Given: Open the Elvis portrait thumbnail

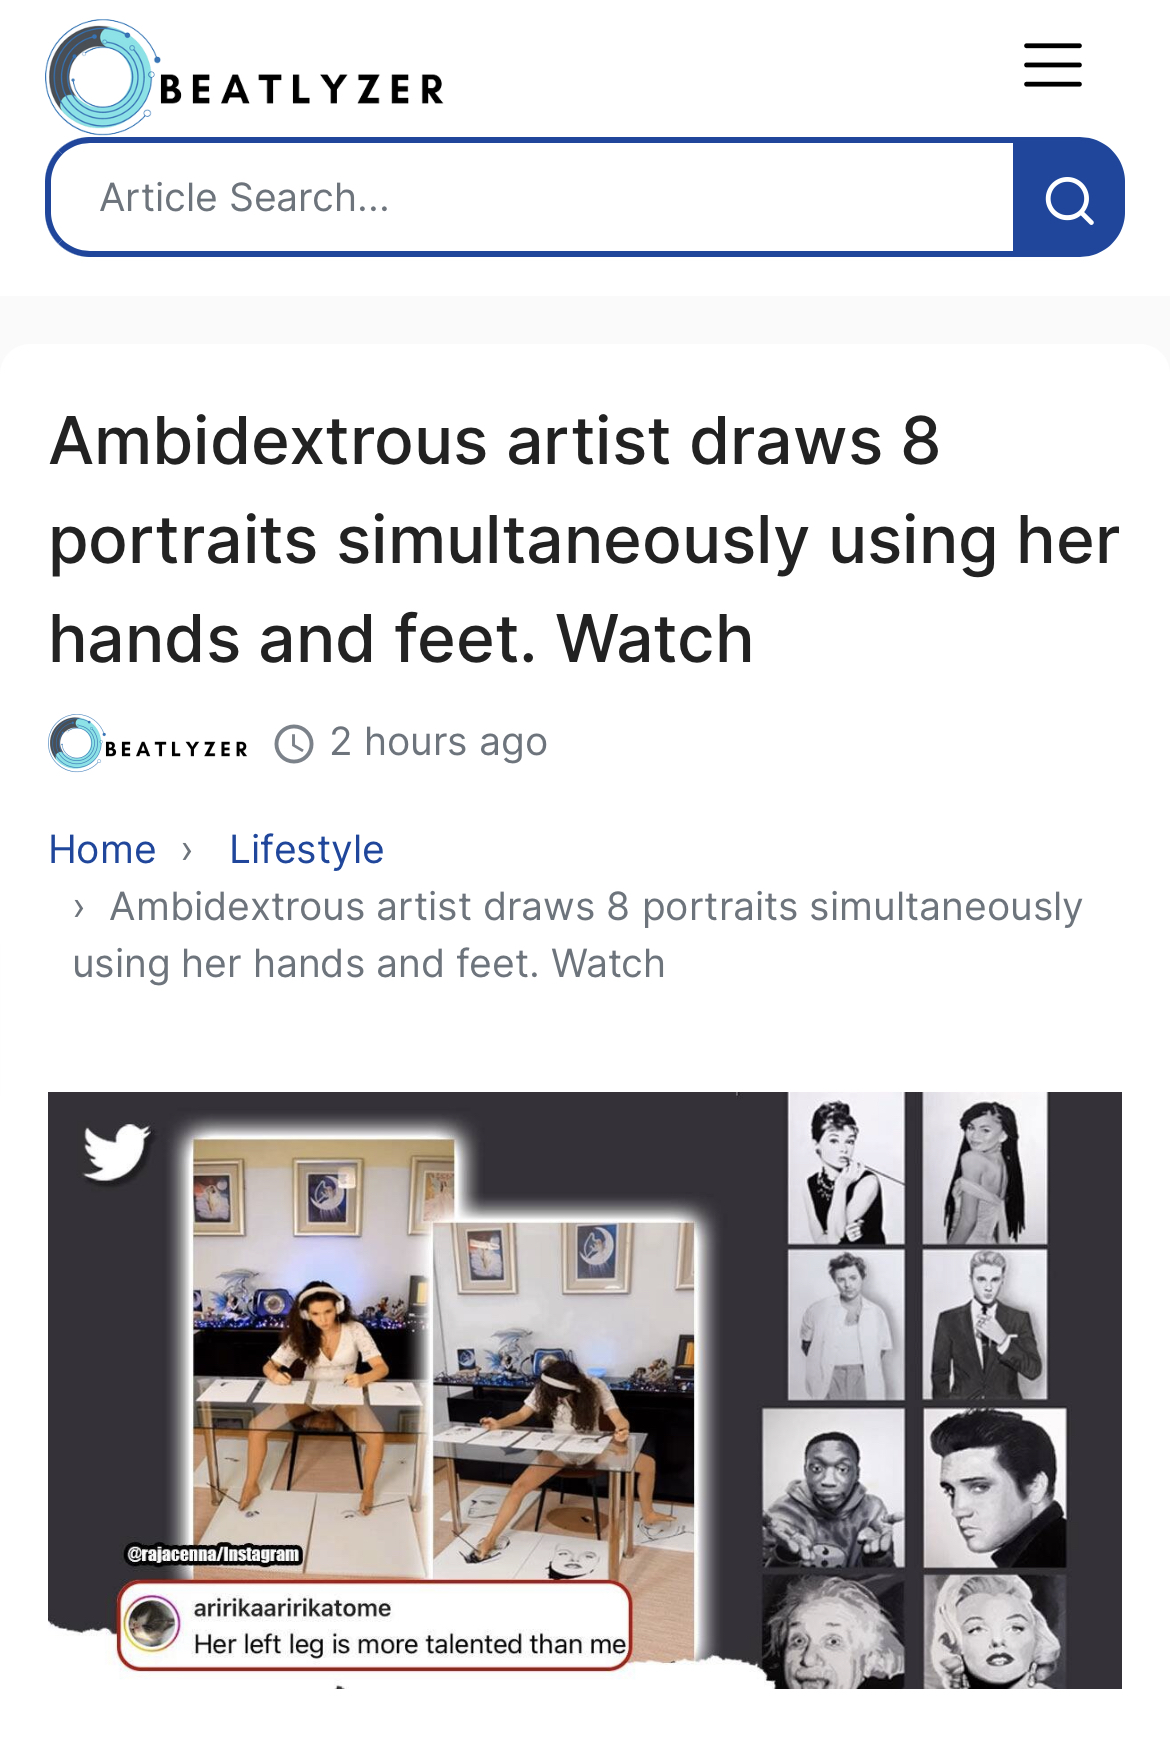Looking at the screenshot, I should pos(995,1487).
